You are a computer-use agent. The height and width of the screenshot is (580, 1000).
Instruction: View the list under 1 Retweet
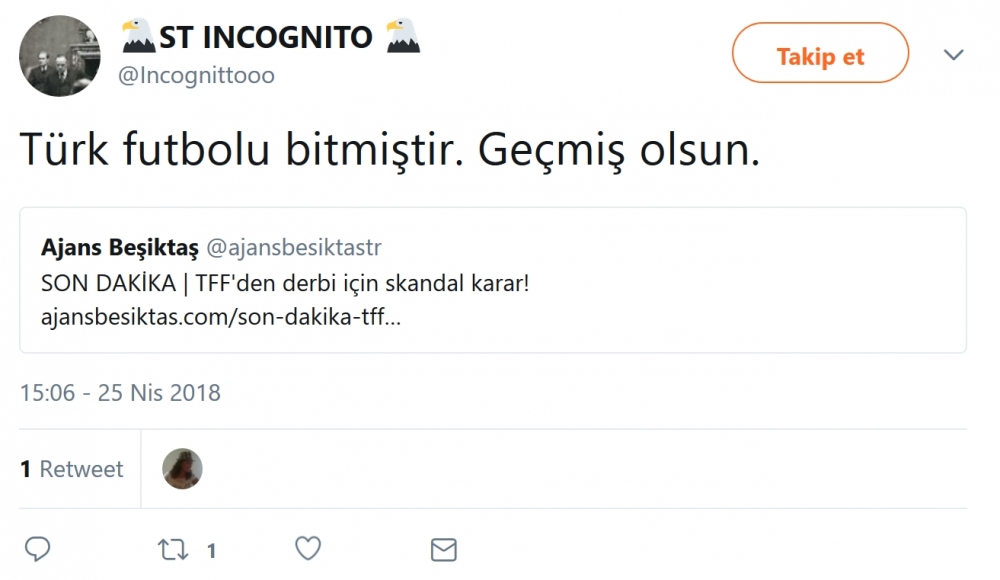coord(72,469)
